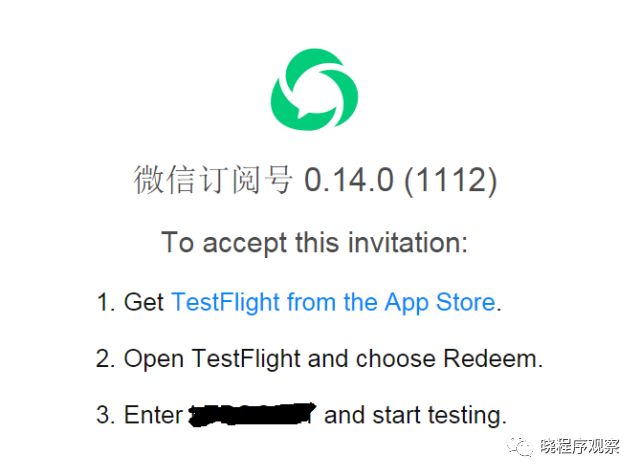Select the blacked-out redemption code
The height and width of the screenshot is (475, 640).
point(252,415)
